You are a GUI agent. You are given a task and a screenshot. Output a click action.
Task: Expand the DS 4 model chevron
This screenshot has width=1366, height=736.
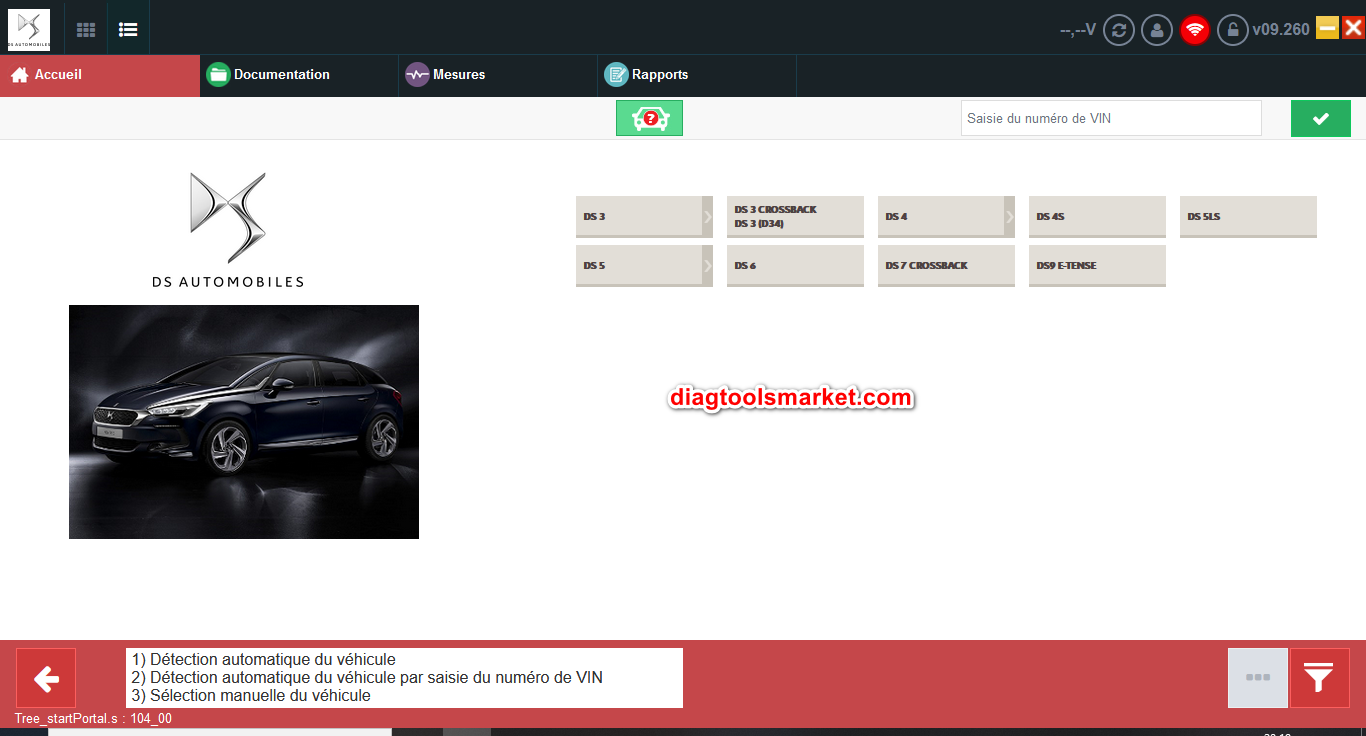1009,216
